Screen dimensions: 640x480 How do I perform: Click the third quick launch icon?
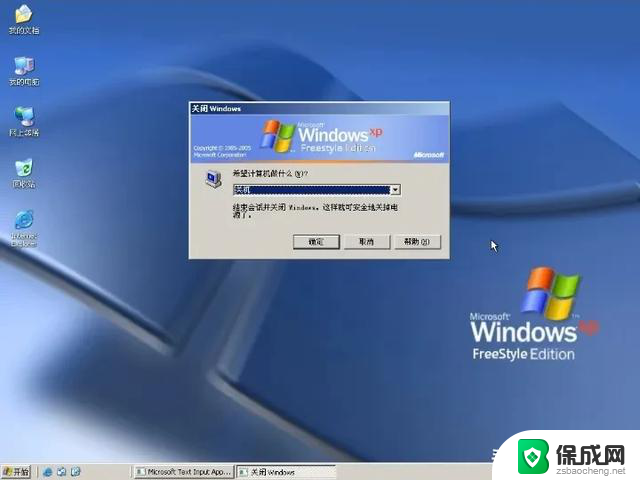click(x=76, y=472)
